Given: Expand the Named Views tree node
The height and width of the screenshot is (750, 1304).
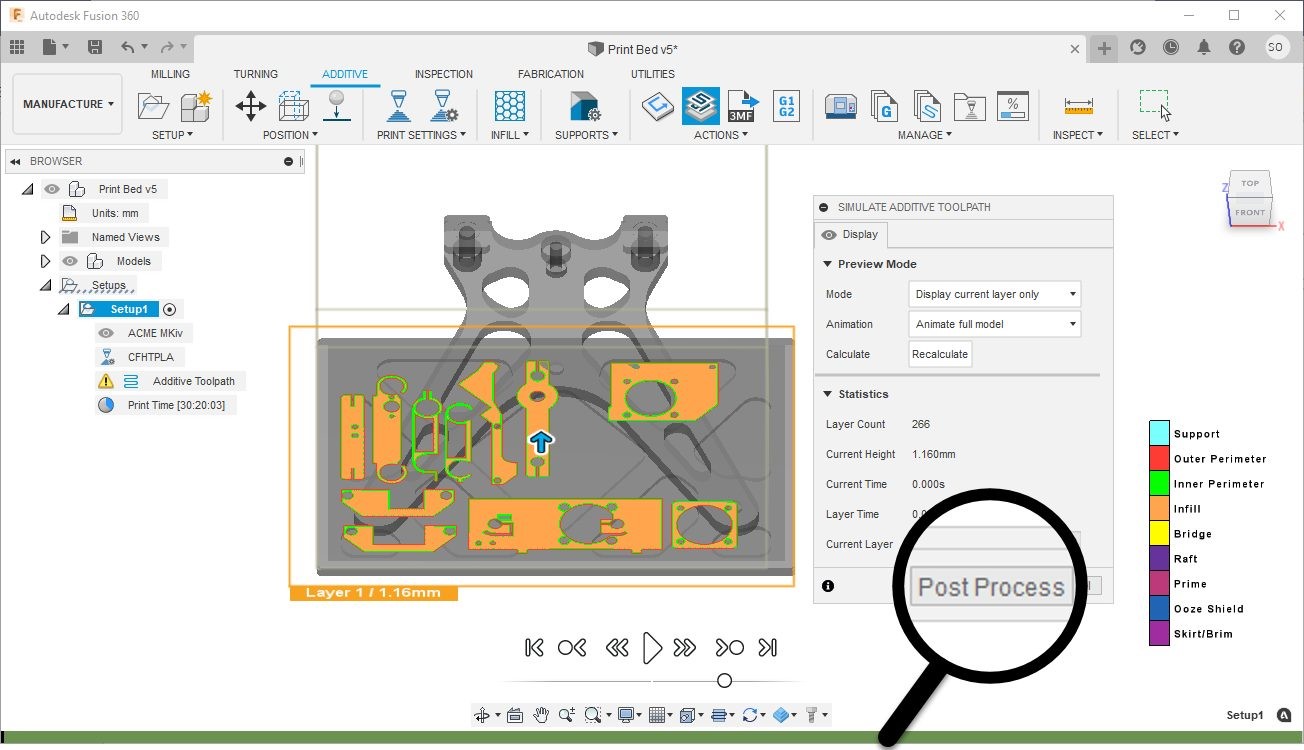Looking at the screenshot, I should [45, 237].
